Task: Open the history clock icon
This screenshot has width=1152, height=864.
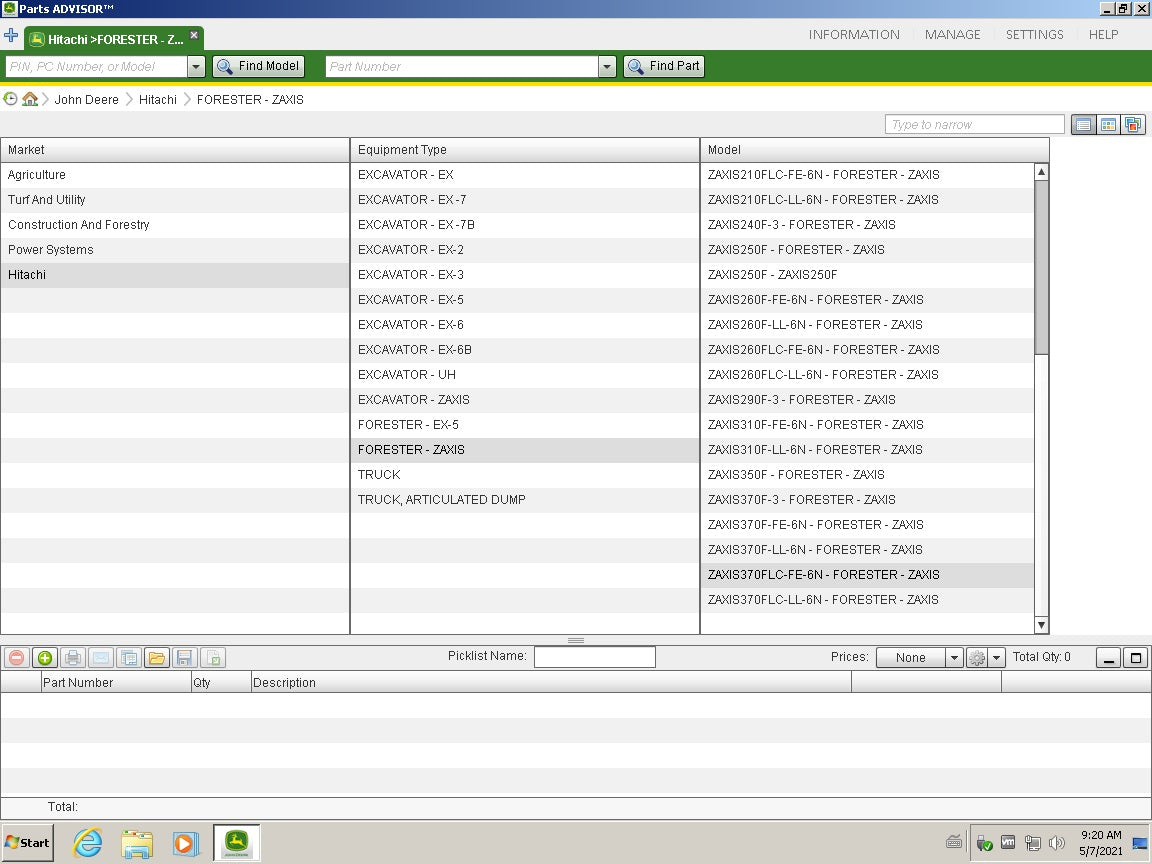Action: pyautogui.click(x=11, y=99)
